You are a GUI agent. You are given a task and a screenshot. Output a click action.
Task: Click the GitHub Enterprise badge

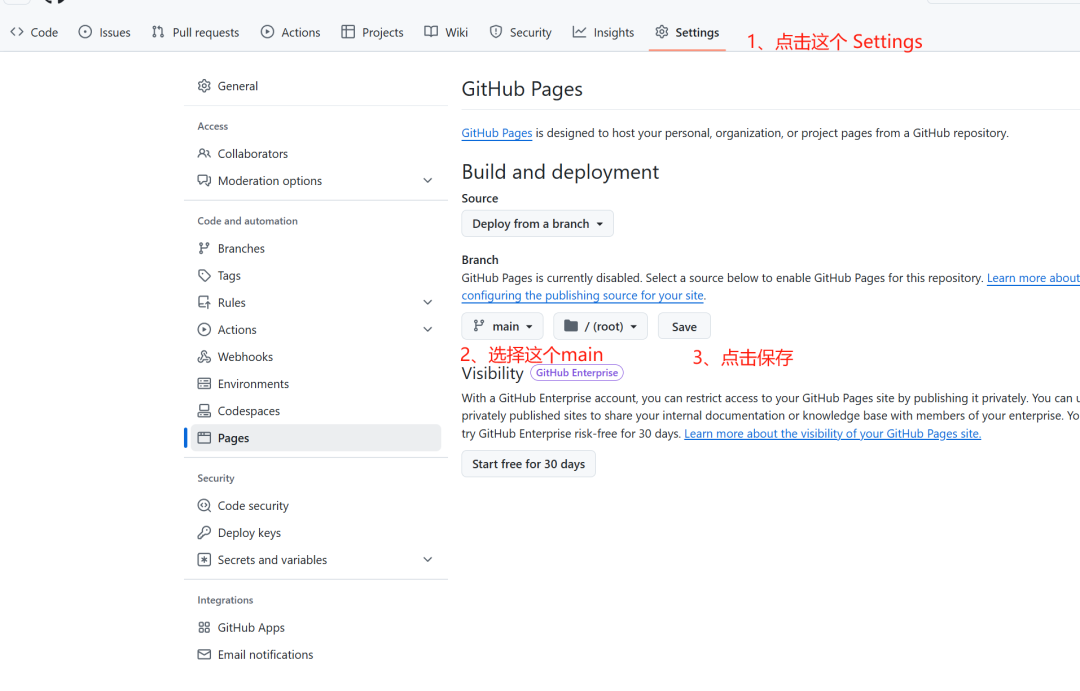pos(577,373)
